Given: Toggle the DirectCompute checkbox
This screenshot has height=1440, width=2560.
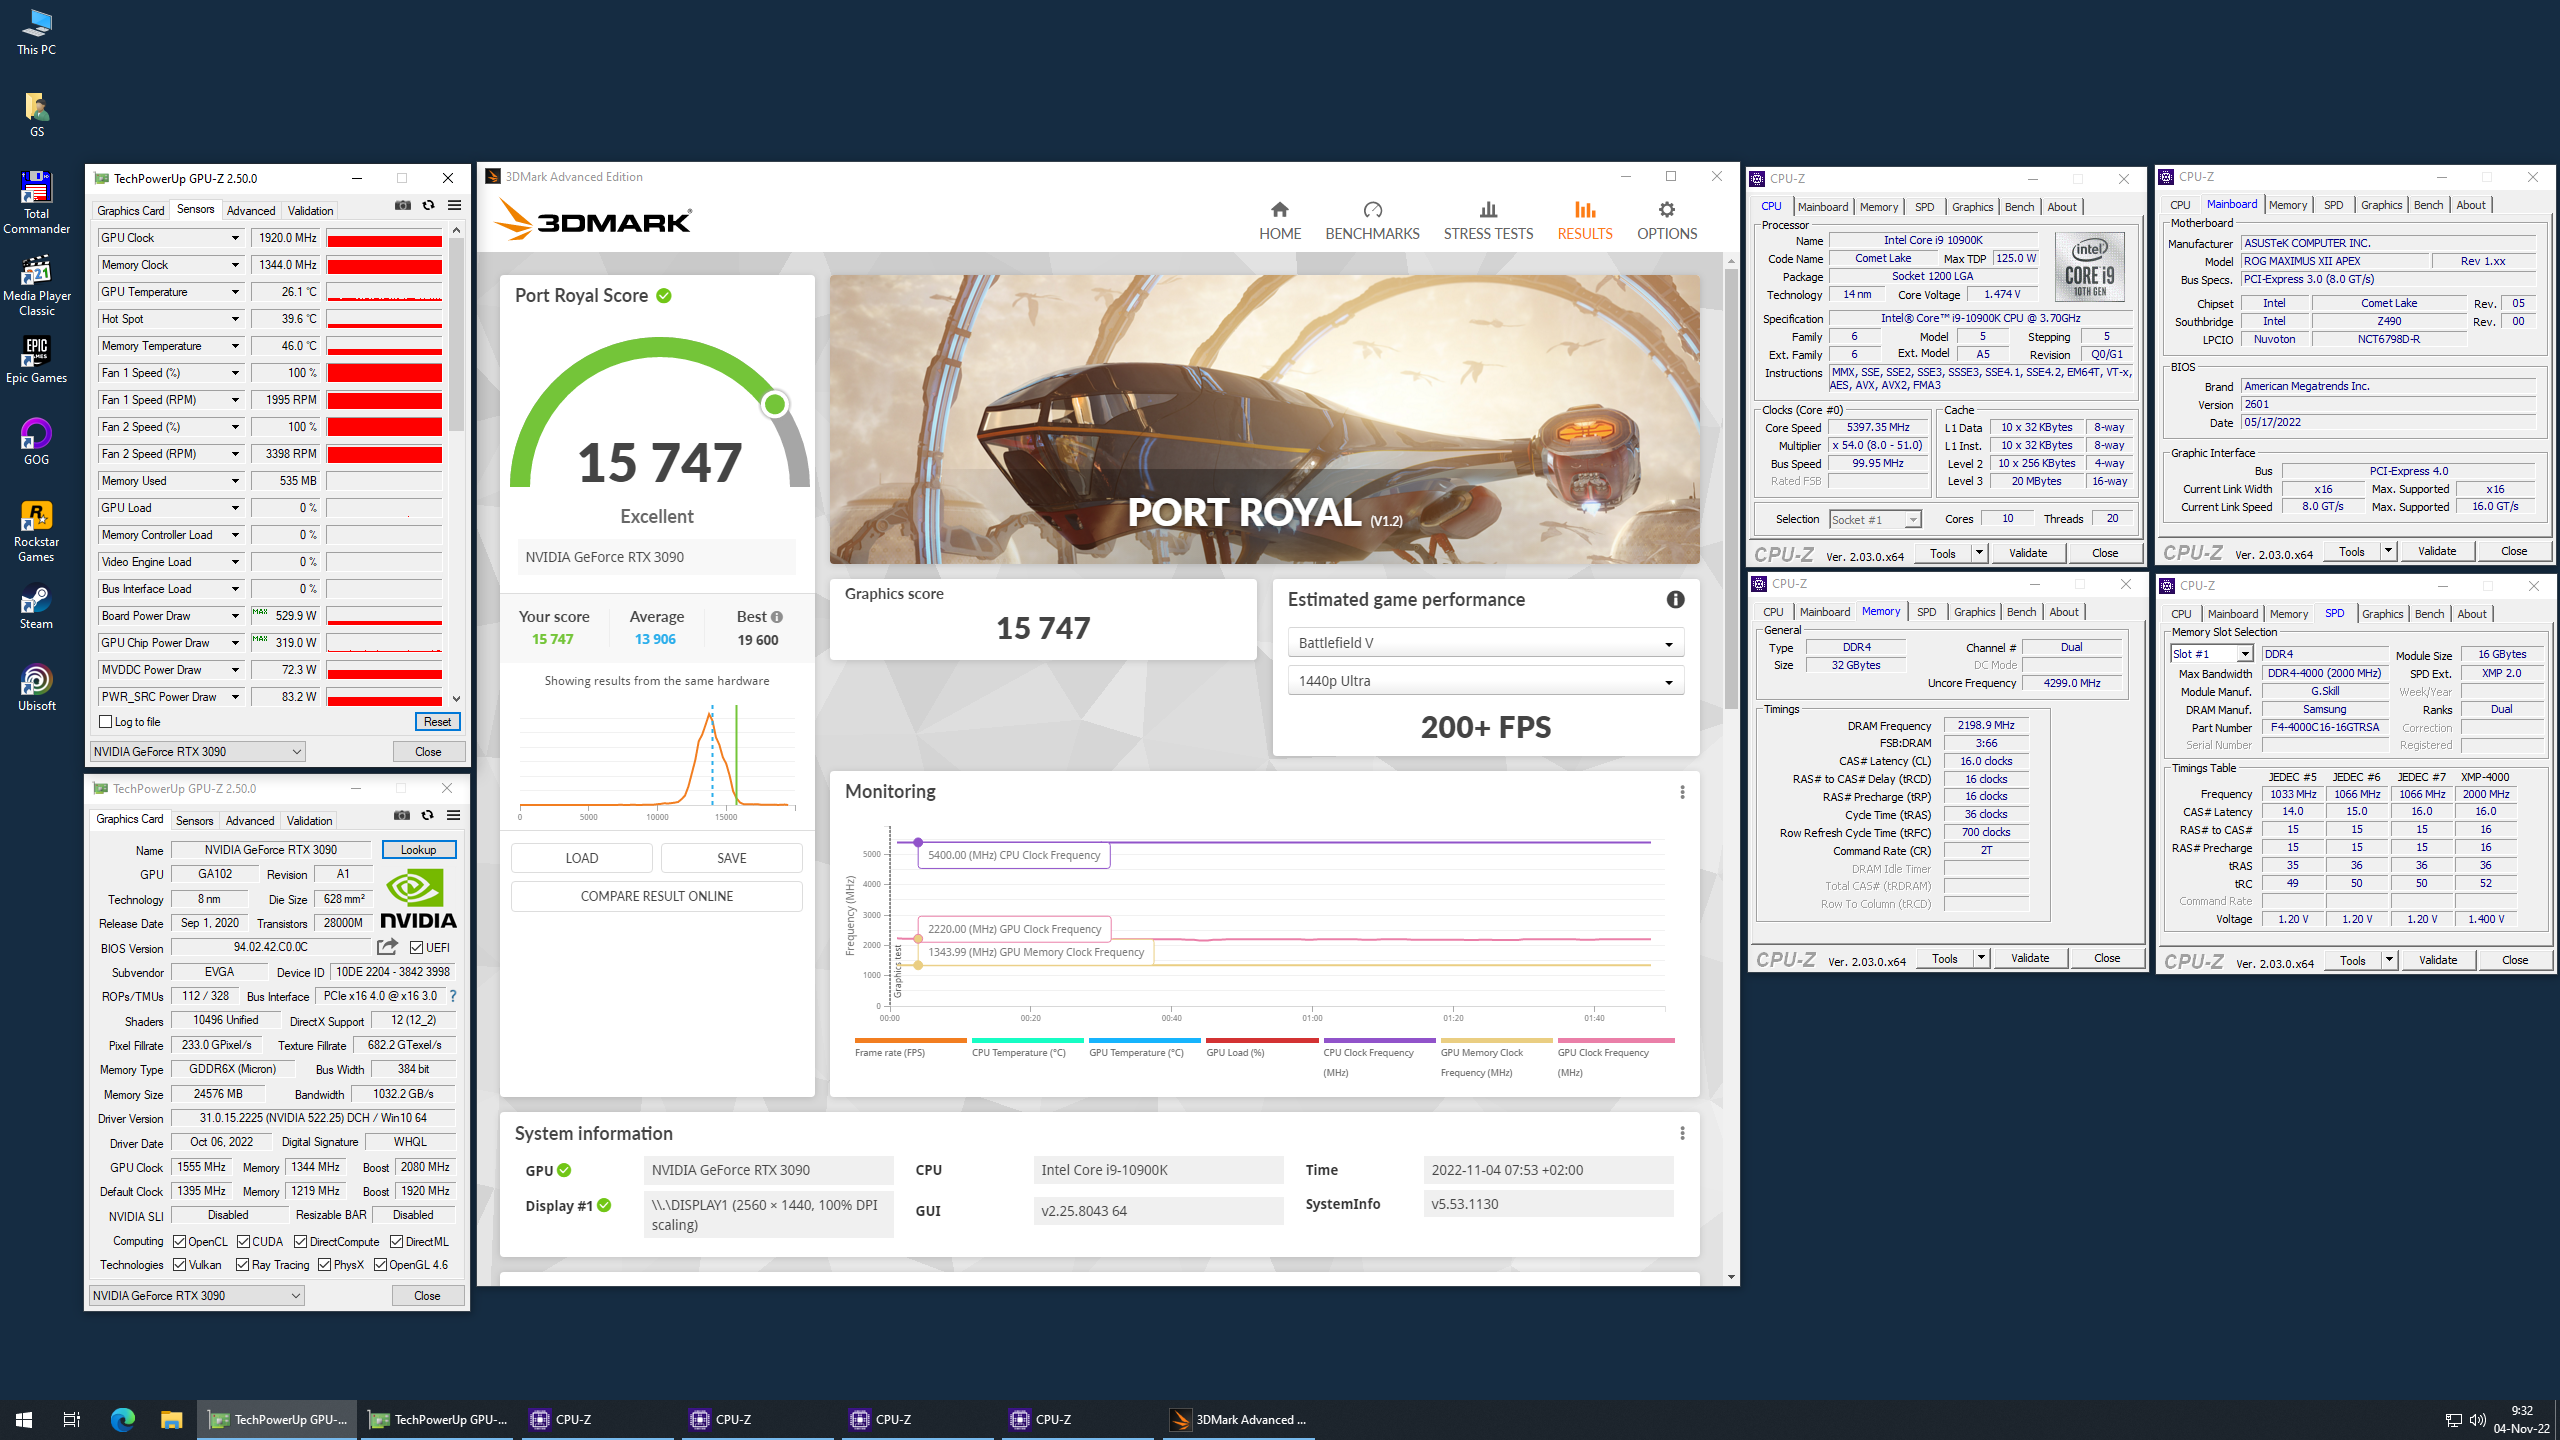Looking at the screenshot, I should pyautogui.click(x=300, y=1241).
